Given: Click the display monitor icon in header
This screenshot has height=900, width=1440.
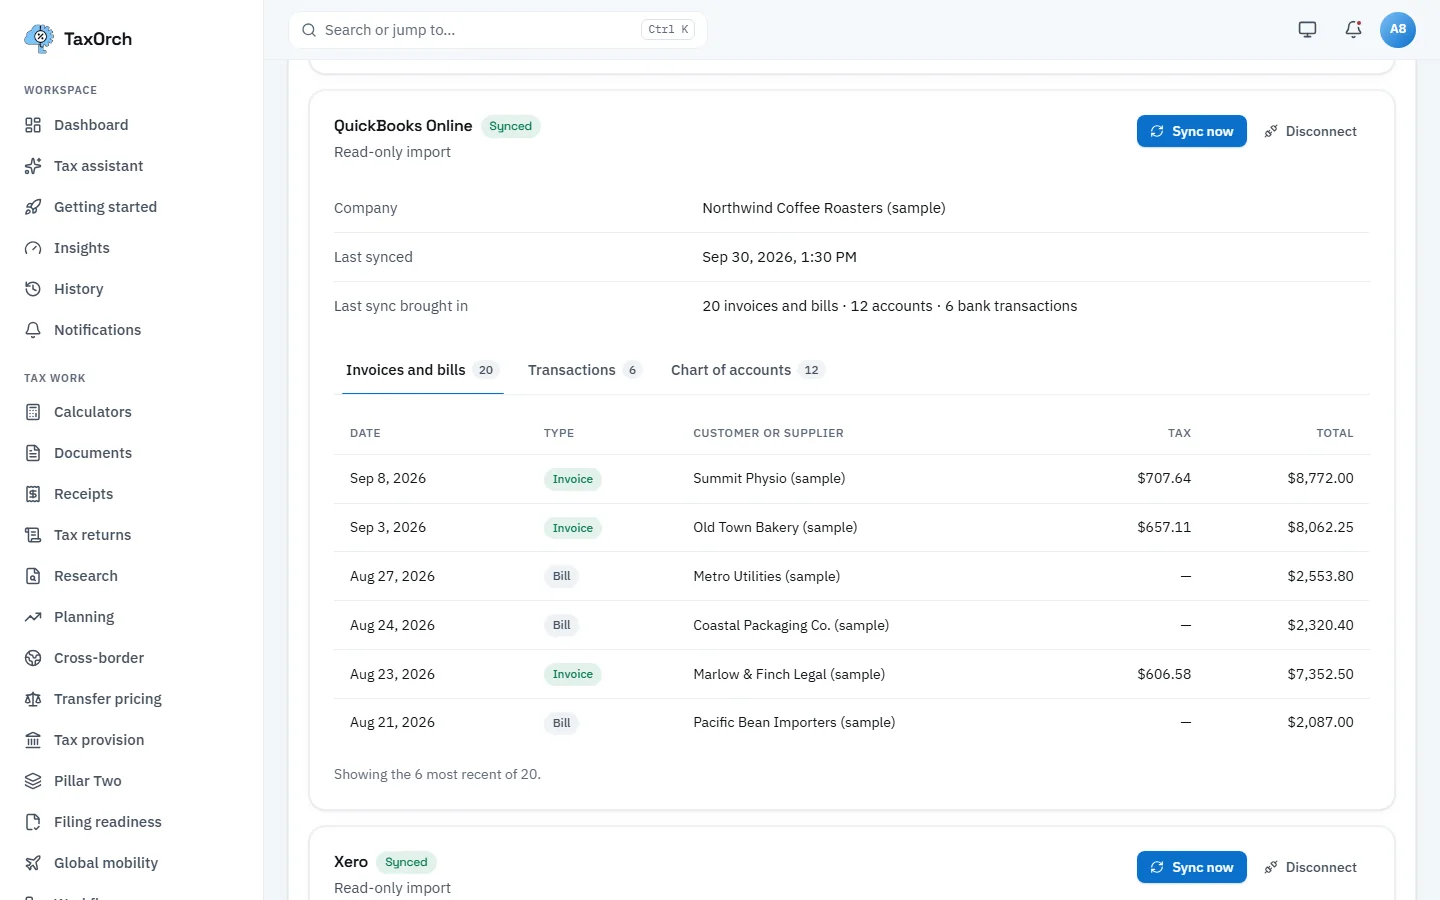Looking at the screenshot, I should pyautogui.click(x=1307, y=30).
